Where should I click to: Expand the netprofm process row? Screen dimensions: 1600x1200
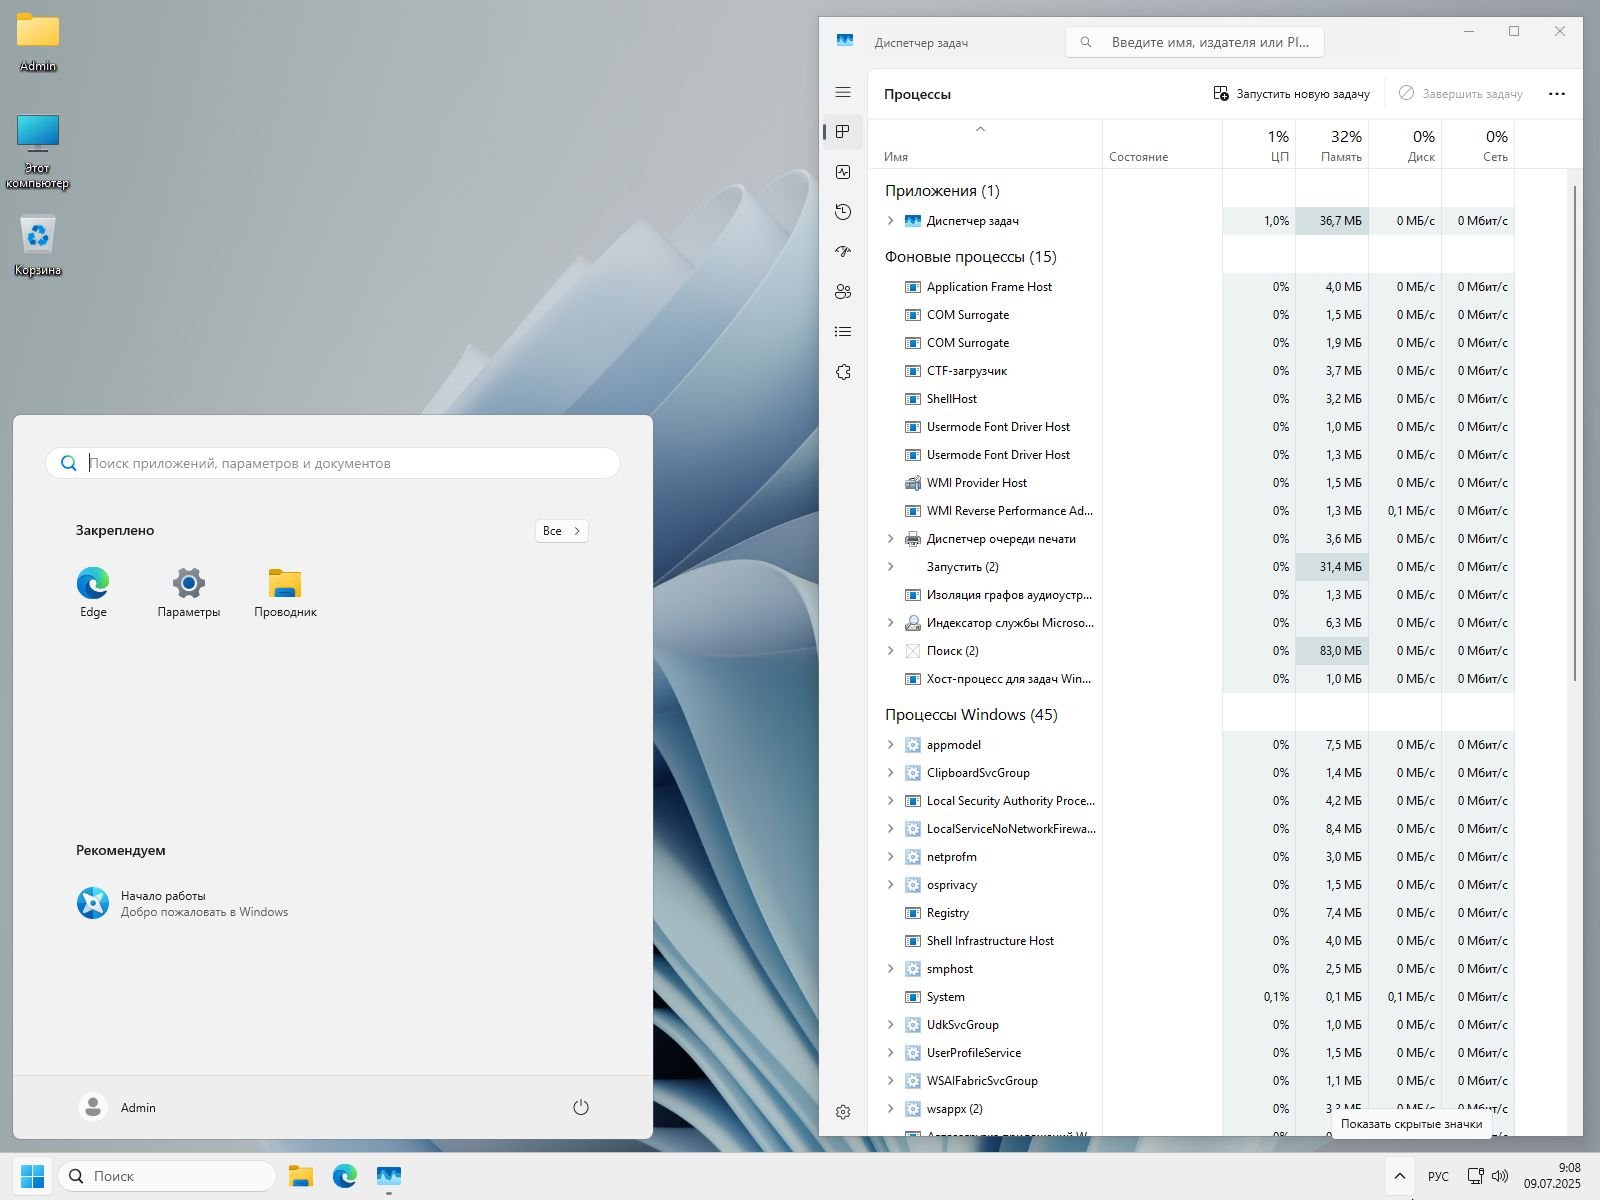pos(890,857)
